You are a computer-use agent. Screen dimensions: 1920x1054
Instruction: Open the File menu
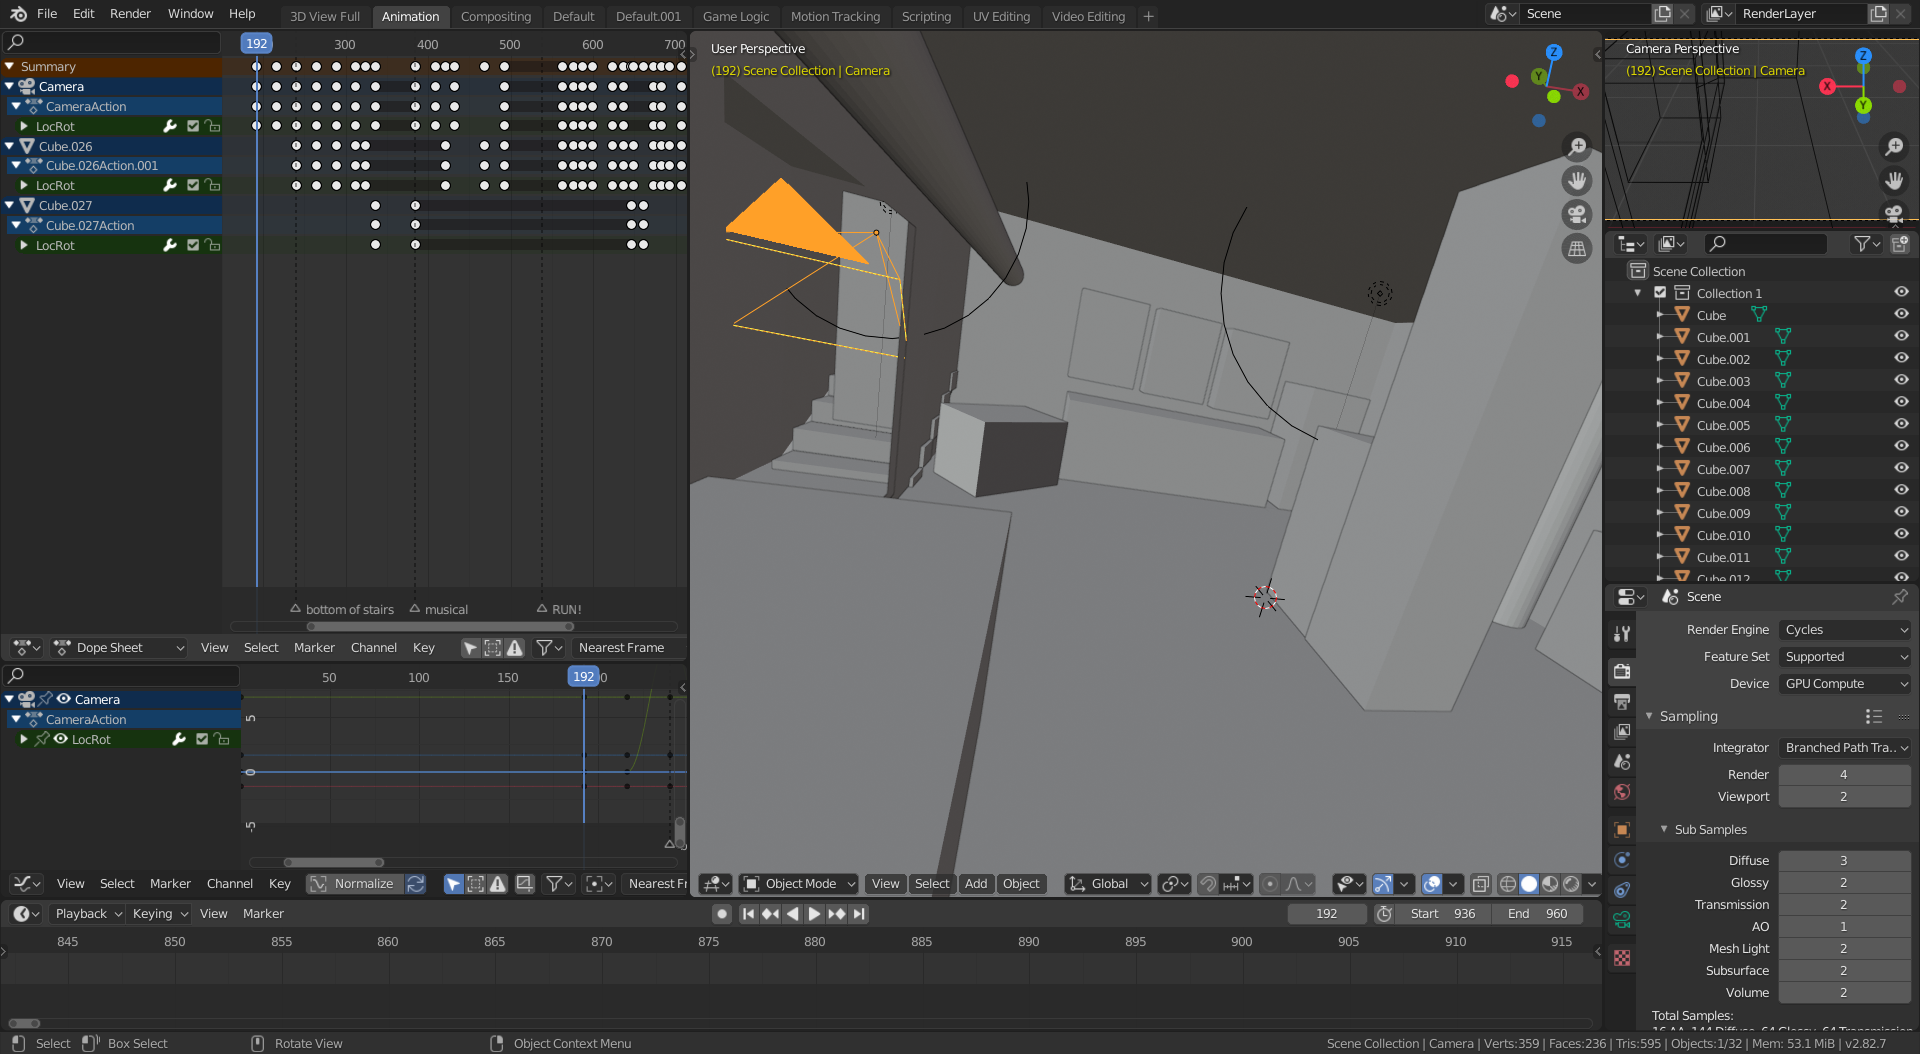pos(47,14)
